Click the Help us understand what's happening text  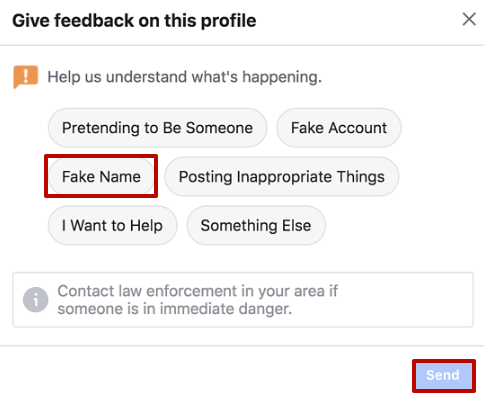coord(184,77)
